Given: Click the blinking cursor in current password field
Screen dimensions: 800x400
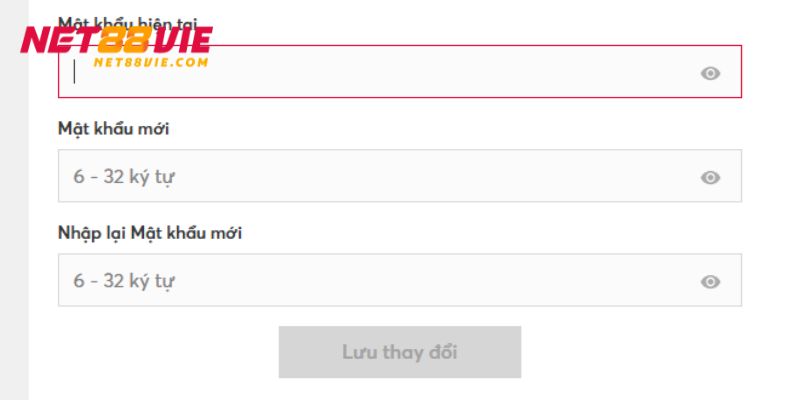Looking at the screenshot, I should pos(74,71).
